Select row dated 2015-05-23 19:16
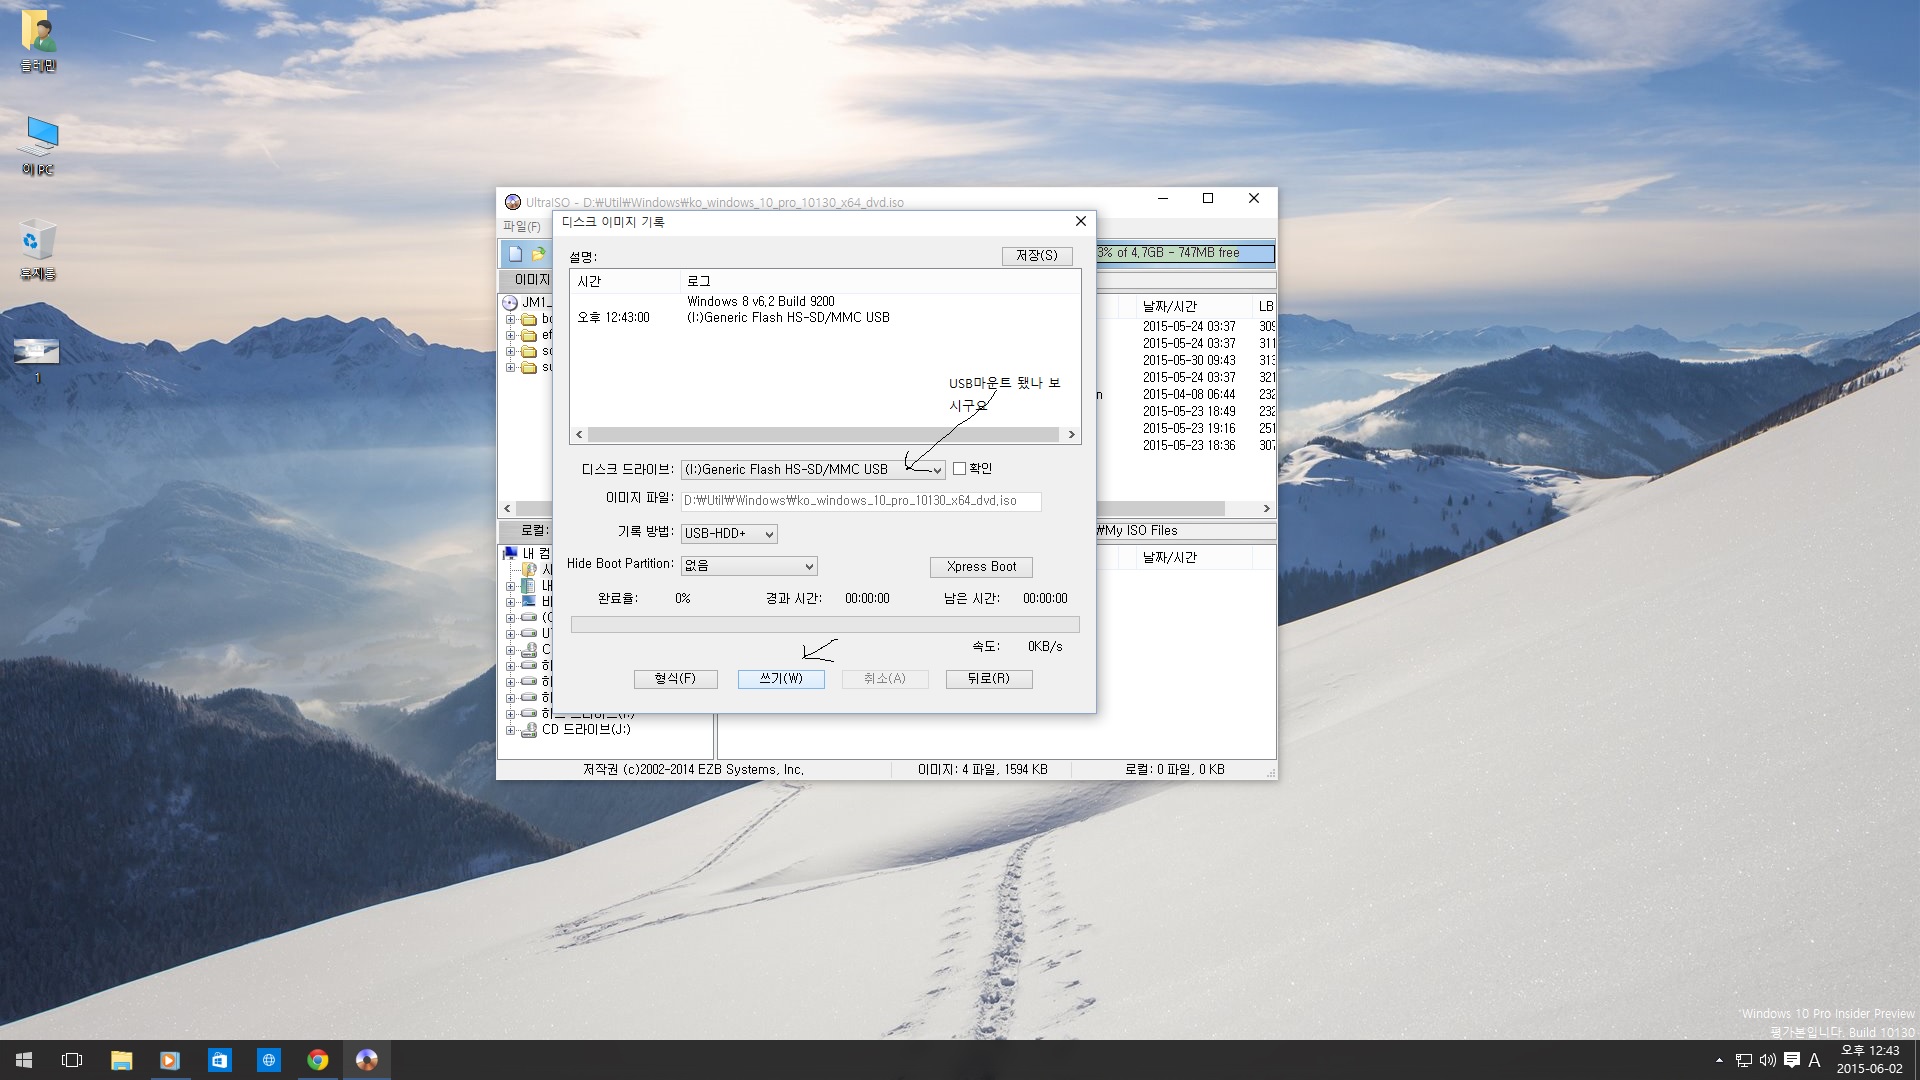This screenshot has width=1920, height=1080. (x=1188, y=429)
